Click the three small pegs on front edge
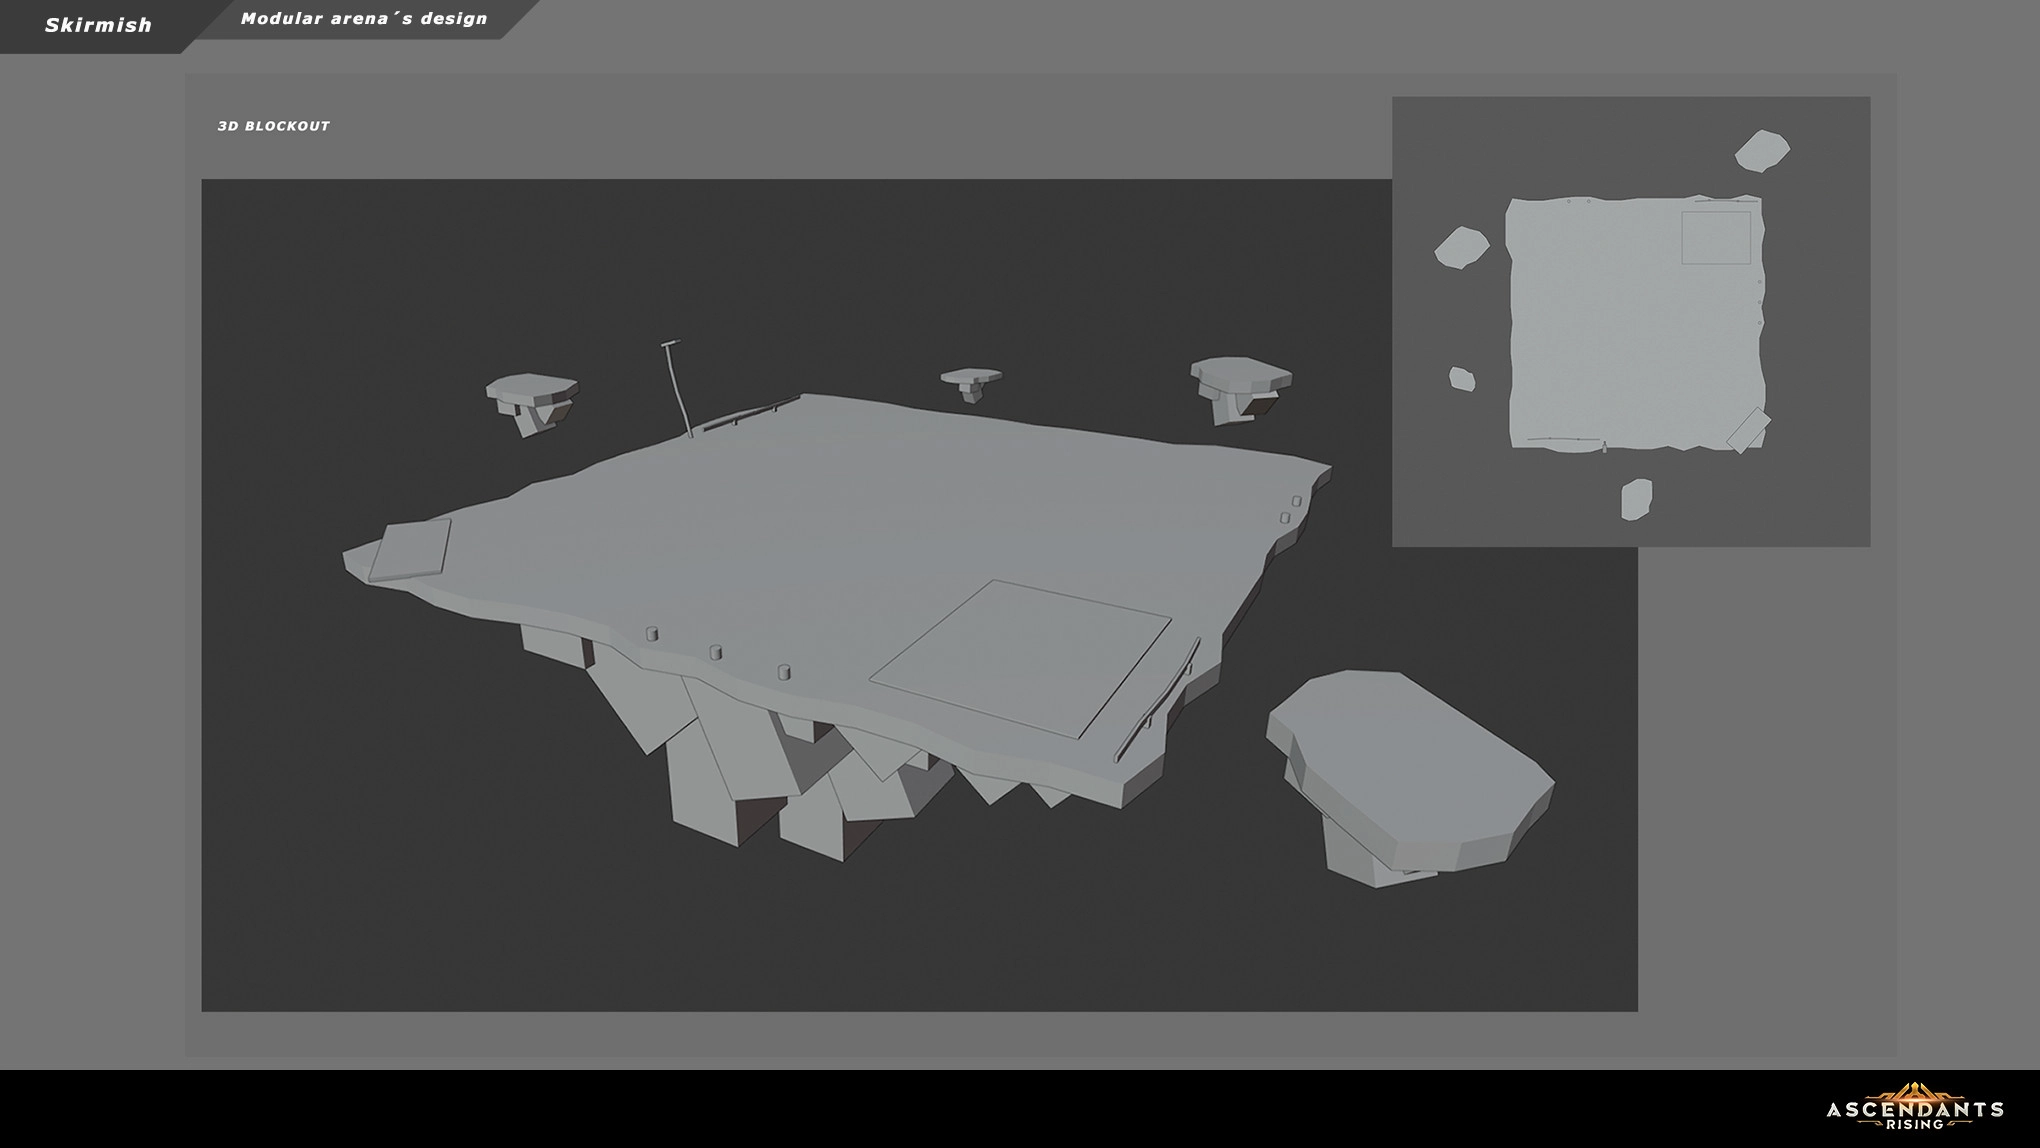 coord(716,653)
